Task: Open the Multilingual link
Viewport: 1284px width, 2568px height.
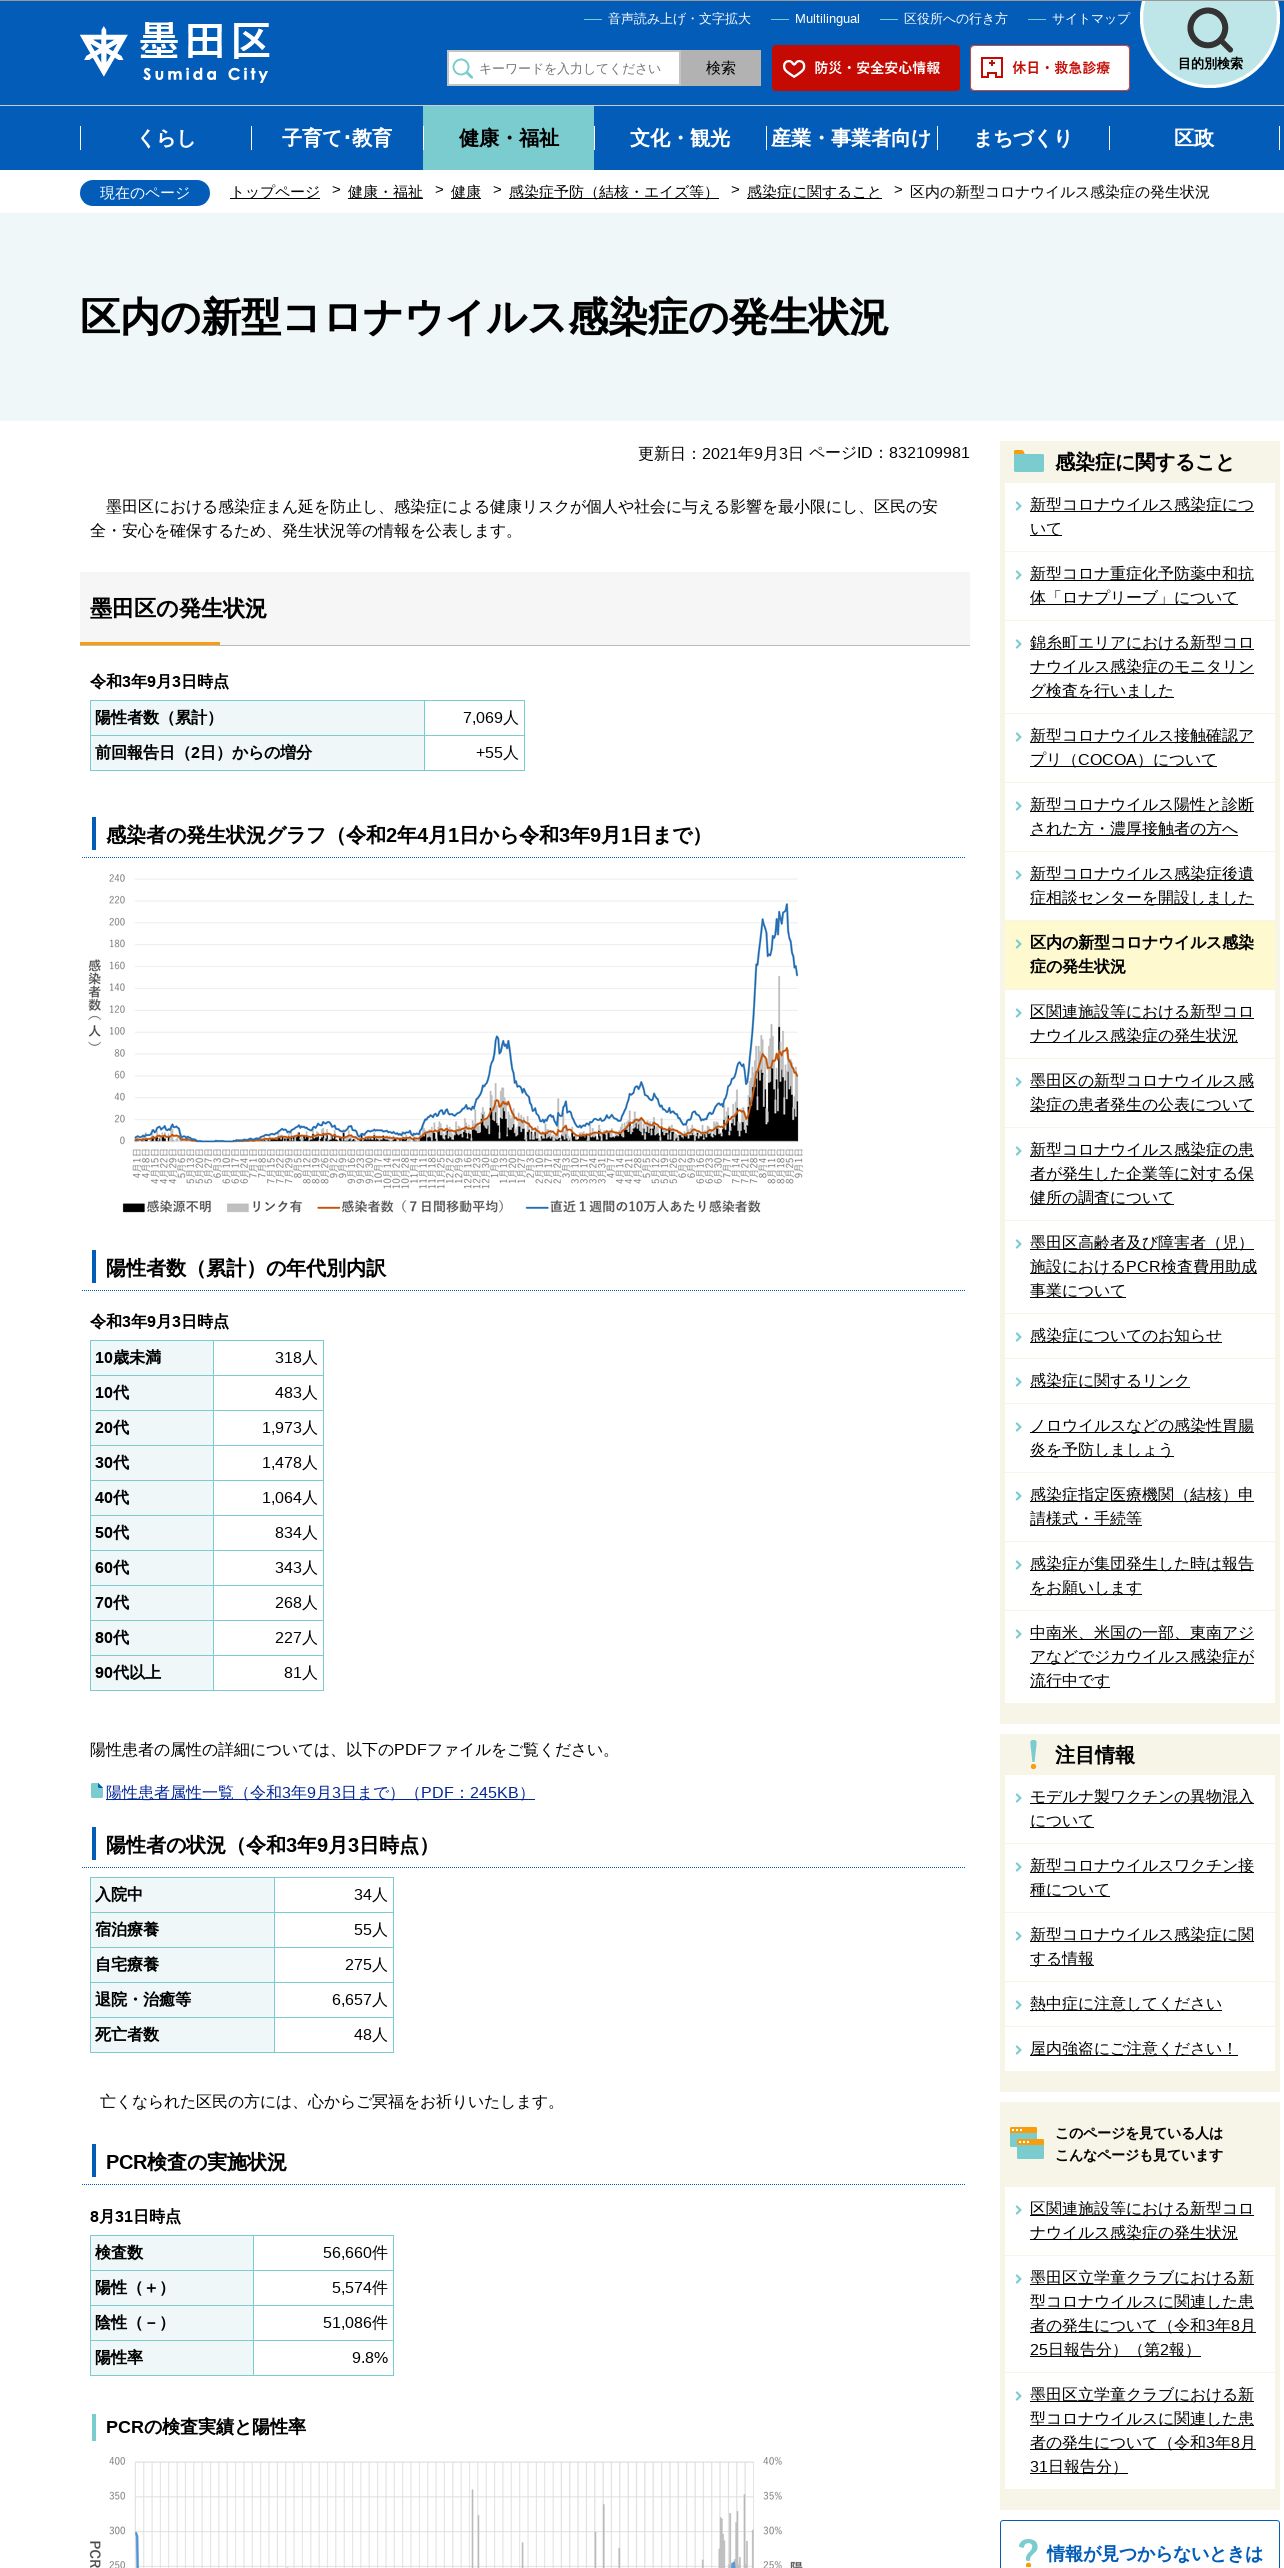Action: [827, 19]
